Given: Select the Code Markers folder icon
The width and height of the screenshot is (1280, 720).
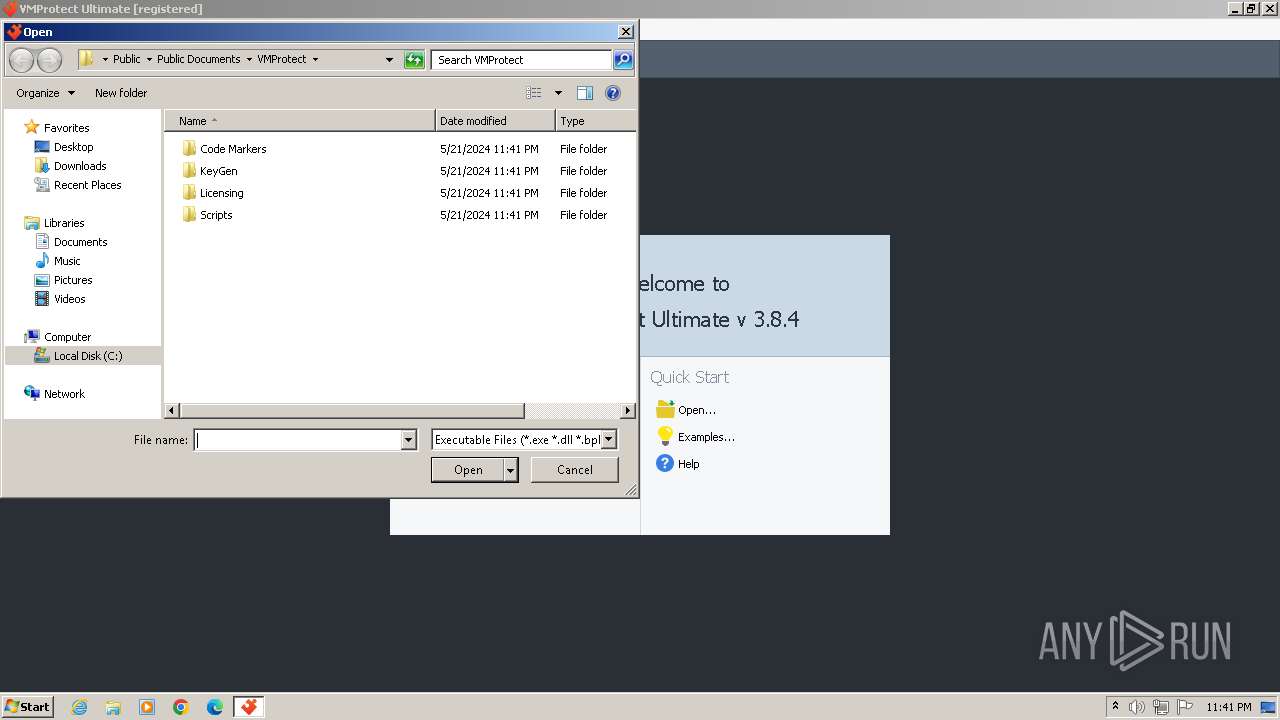Looking at the screenshot, I should point(189,148).
